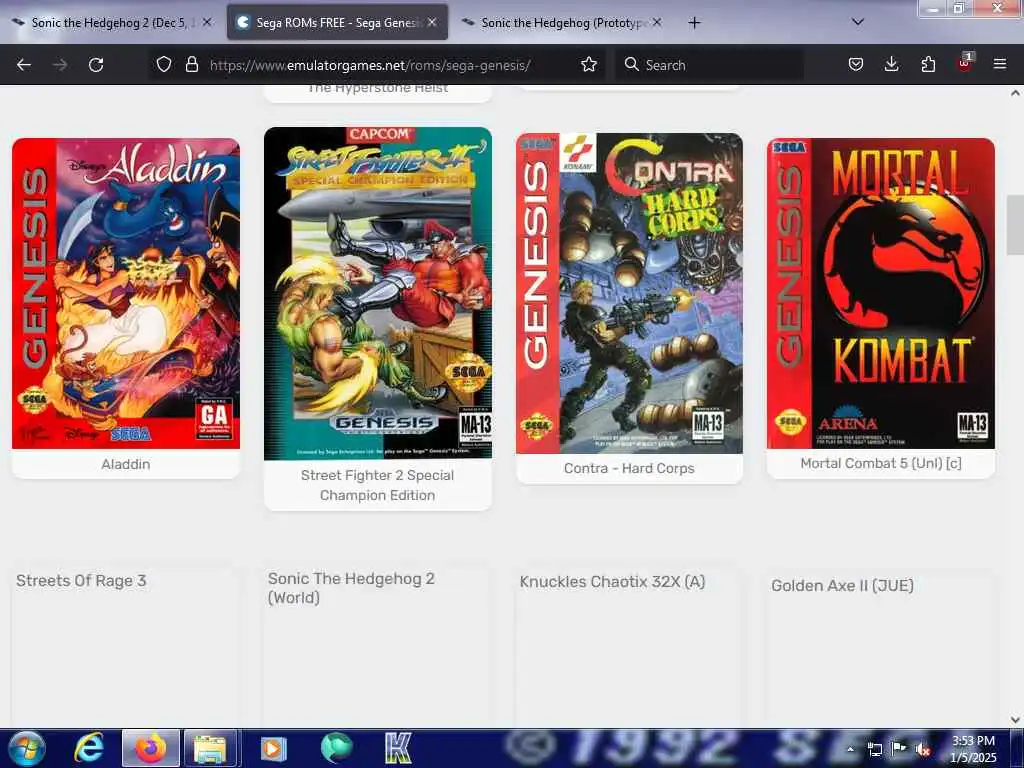
Task: Open a new tab with plus button
Action: point(694,23)
